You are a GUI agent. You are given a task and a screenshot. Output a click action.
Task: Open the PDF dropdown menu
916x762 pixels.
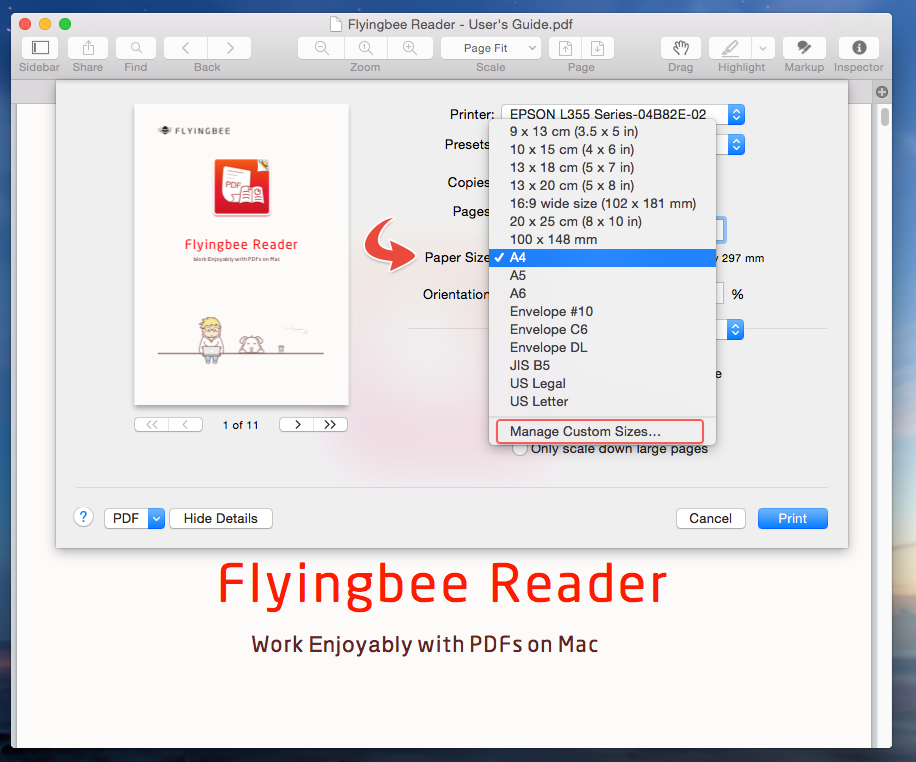134,518
